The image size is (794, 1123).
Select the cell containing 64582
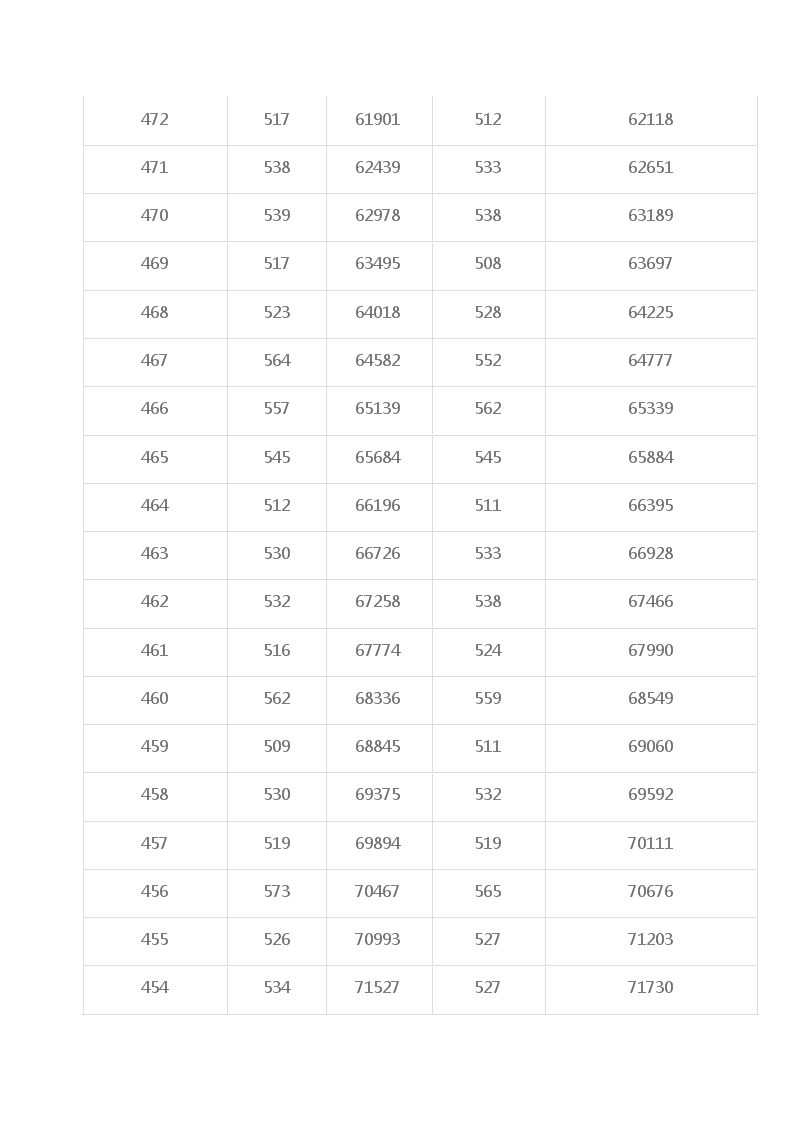click(x=379, y=361)
